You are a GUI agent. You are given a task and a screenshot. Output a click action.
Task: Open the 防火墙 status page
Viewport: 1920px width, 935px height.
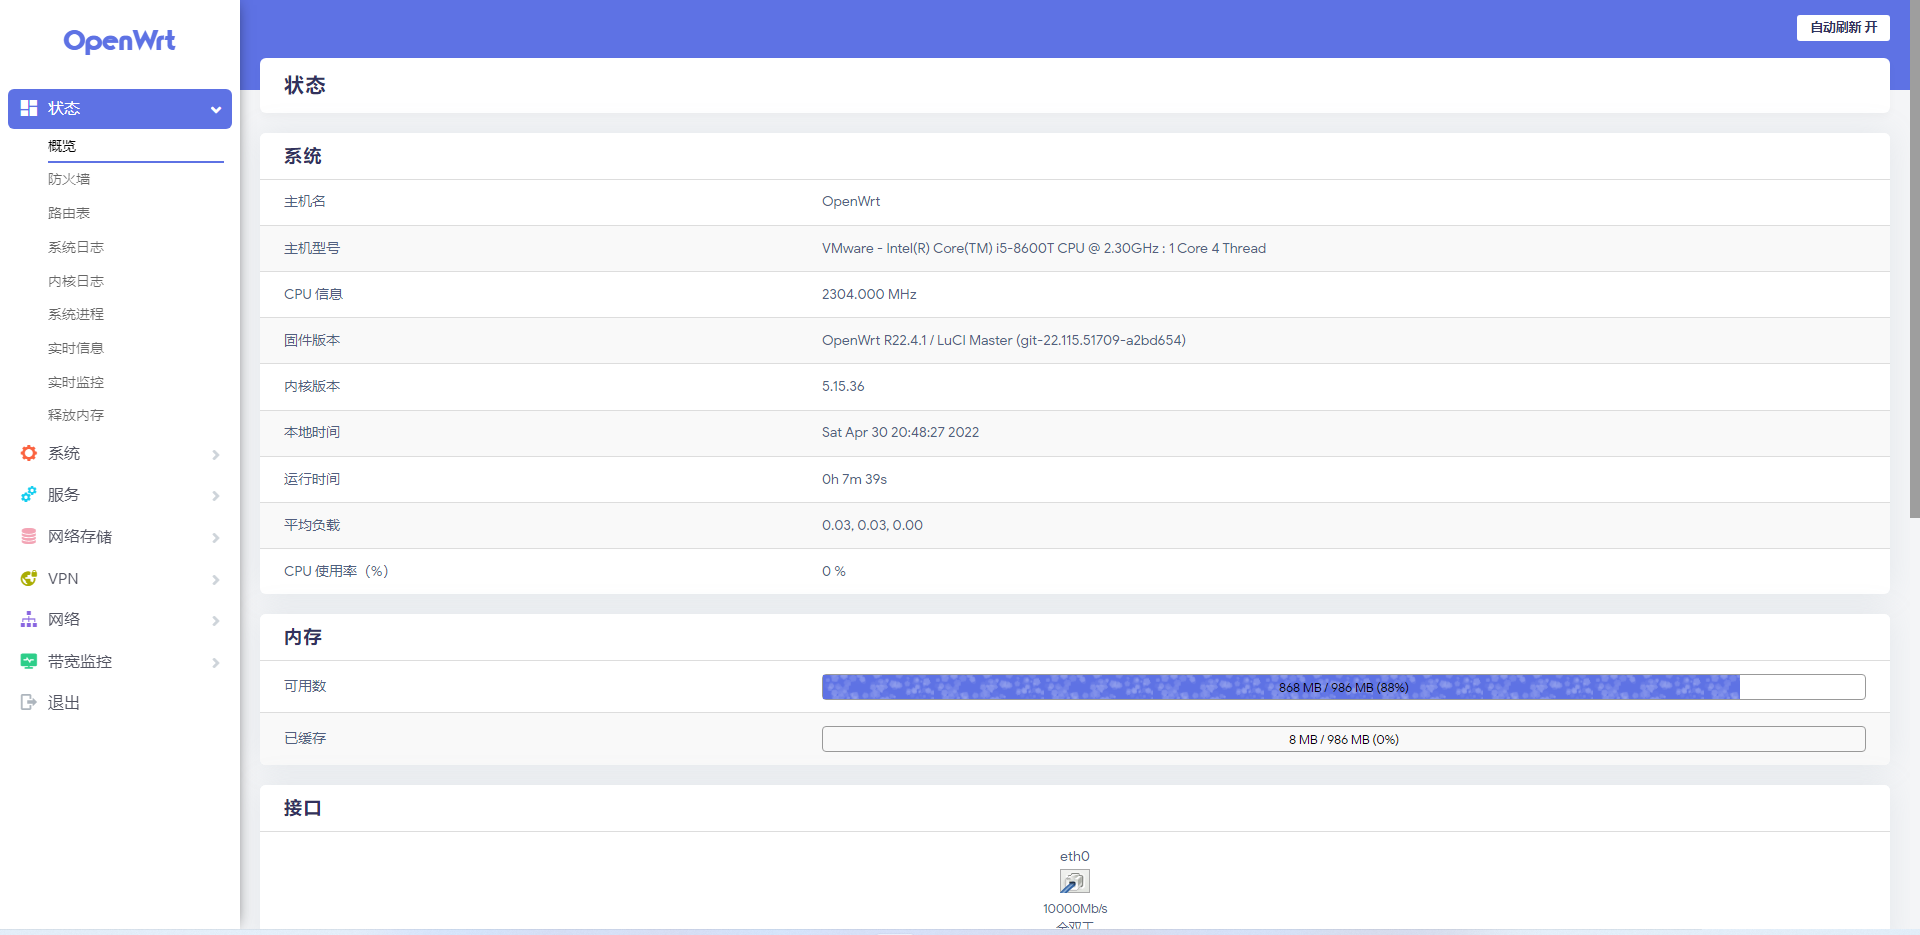pyautogui.click(x=69, y=179)
